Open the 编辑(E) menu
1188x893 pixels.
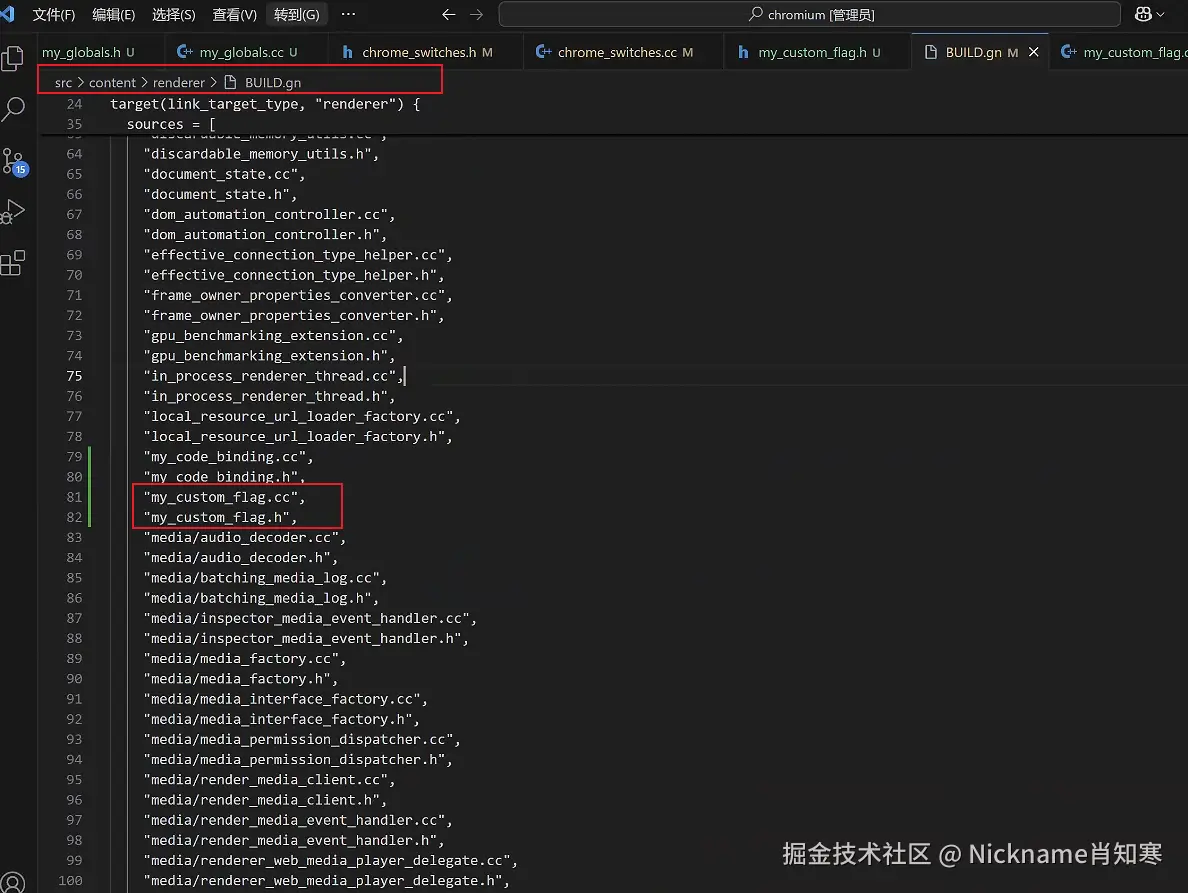coord(114,14)
